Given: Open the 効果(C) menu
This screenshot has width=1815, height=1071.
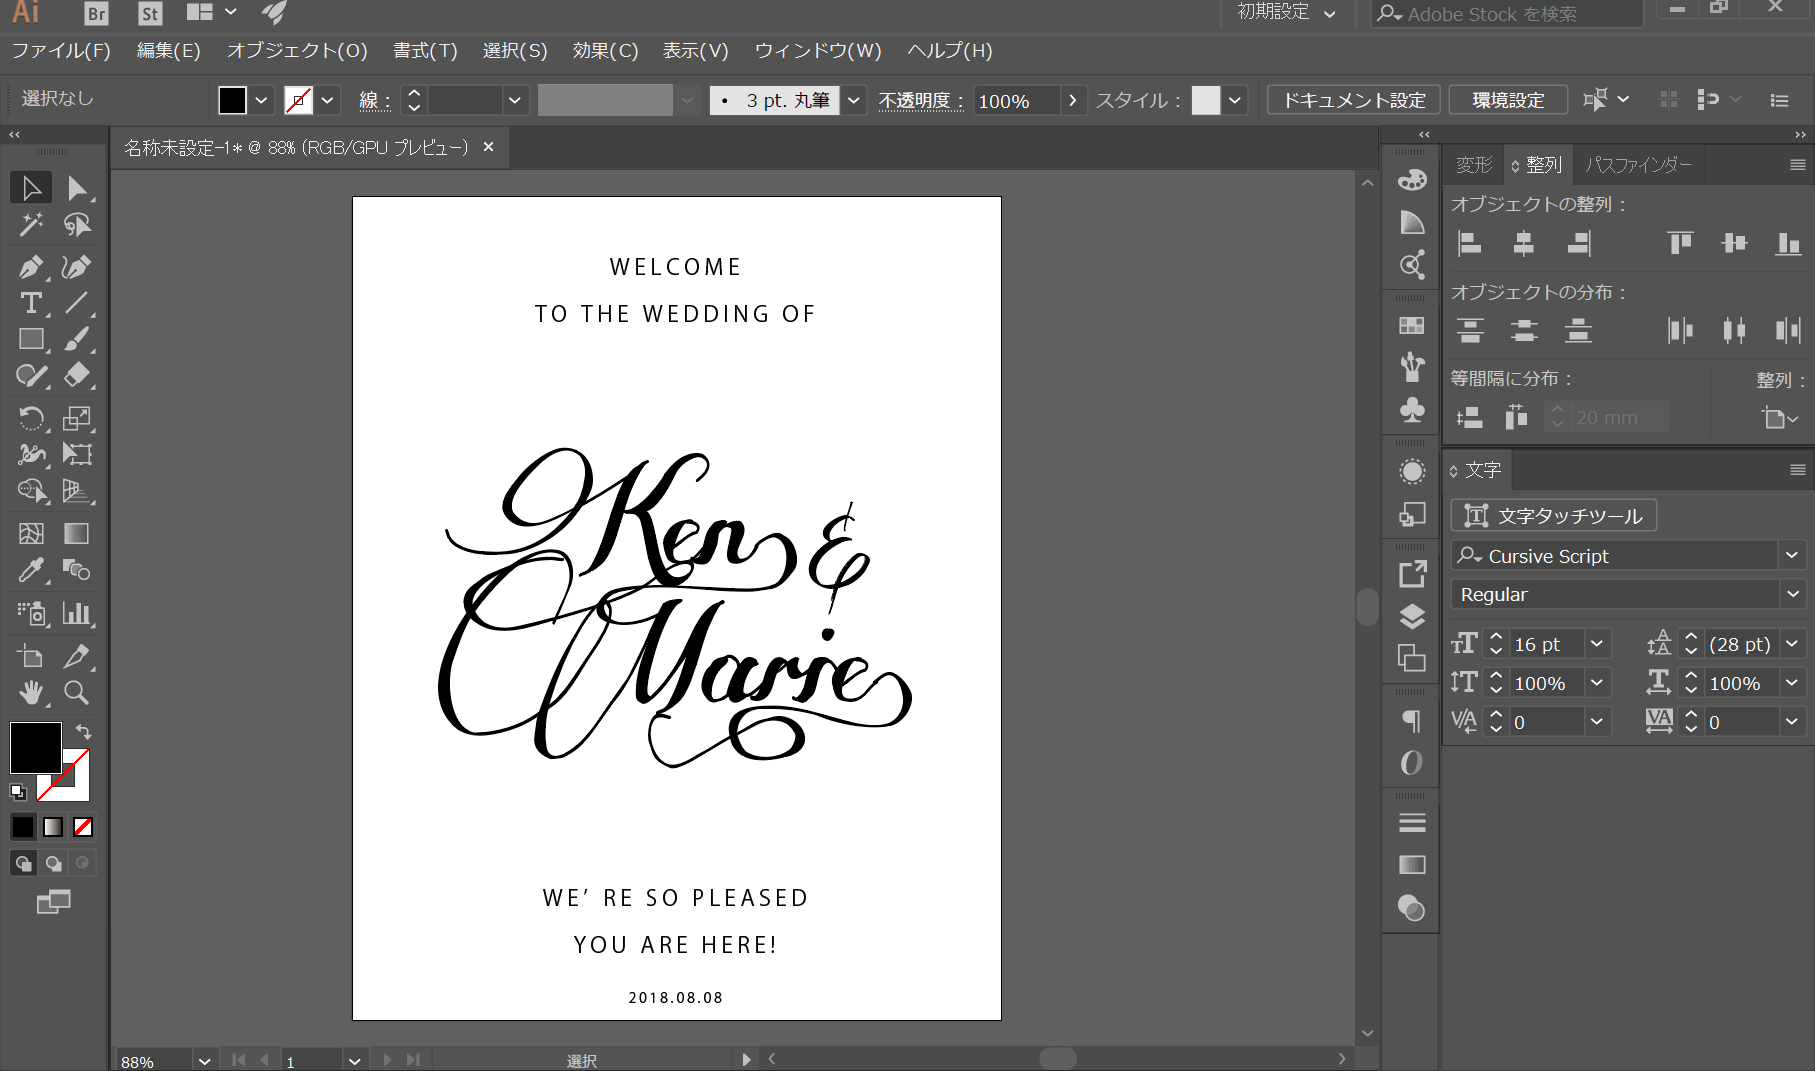Looking at the screenshot, I should pos(605,51).
